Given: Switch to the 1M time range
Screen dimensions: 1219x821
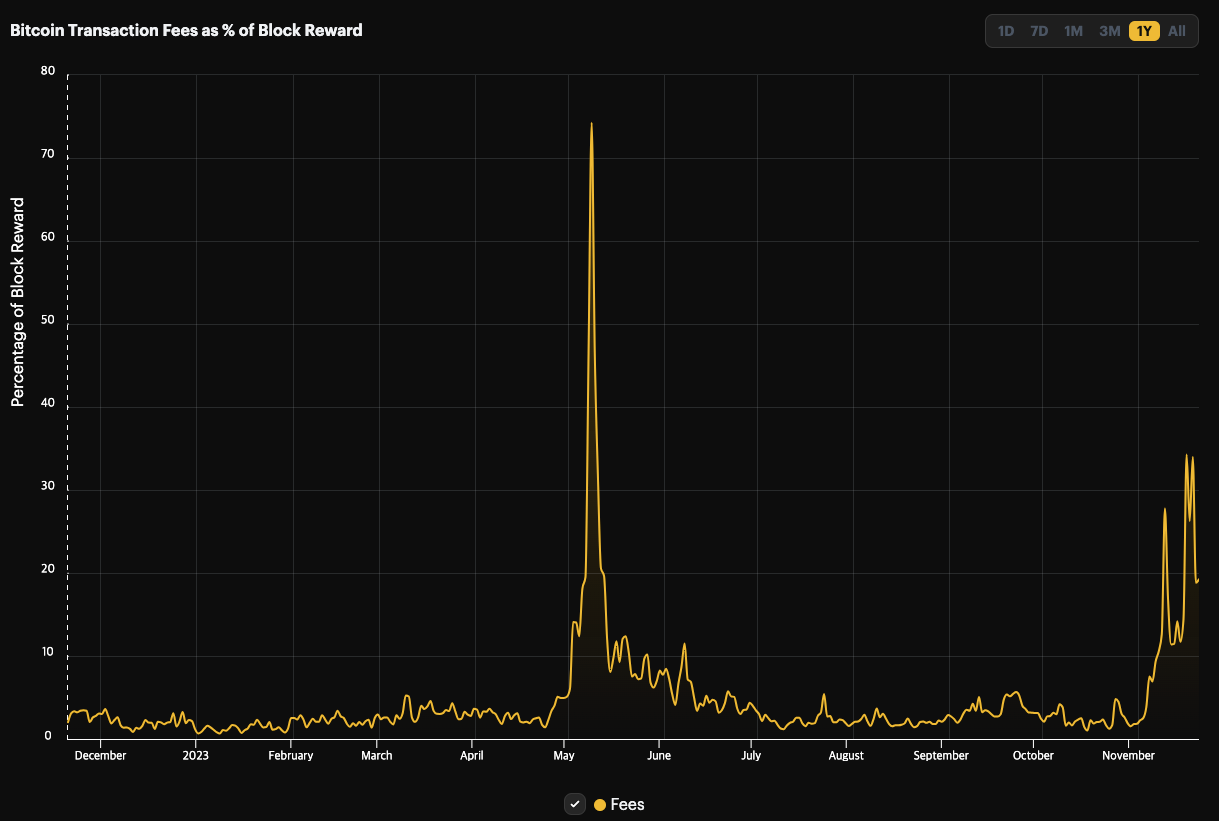Looking at the screenshot, I should (1073, 31).
